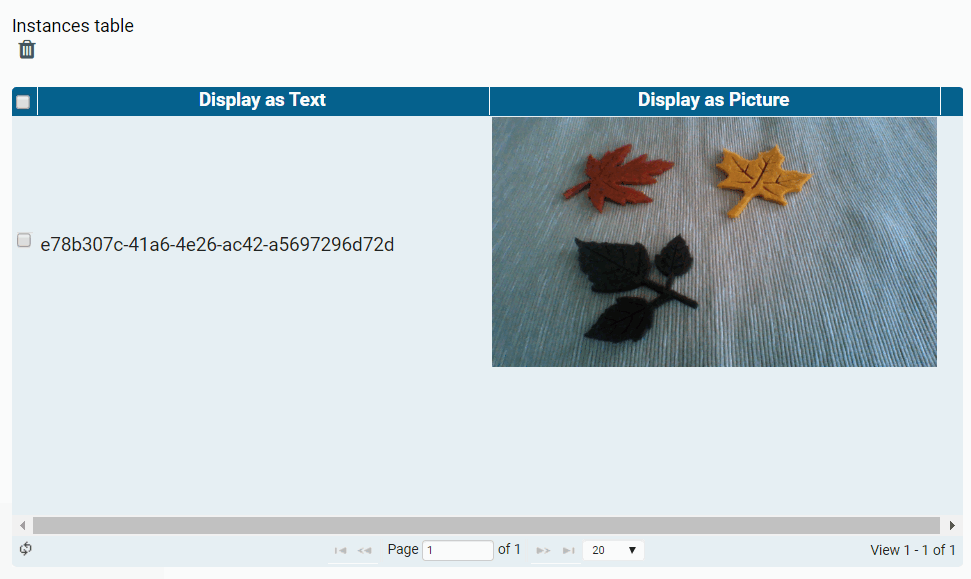The height and width of the screenshot is (579, 971).
Task: Open the maple leaves picture thumbnail
Action: click(714, 242)
